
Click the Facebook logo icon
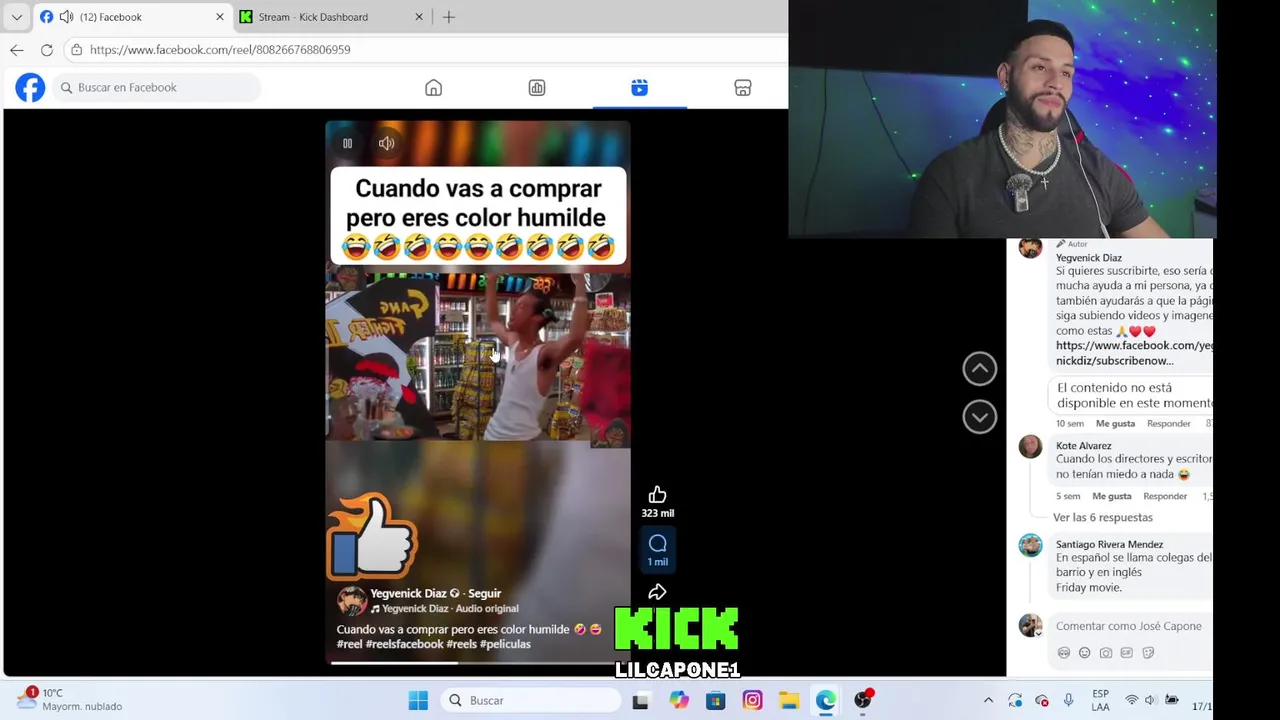tap(30, 88)
